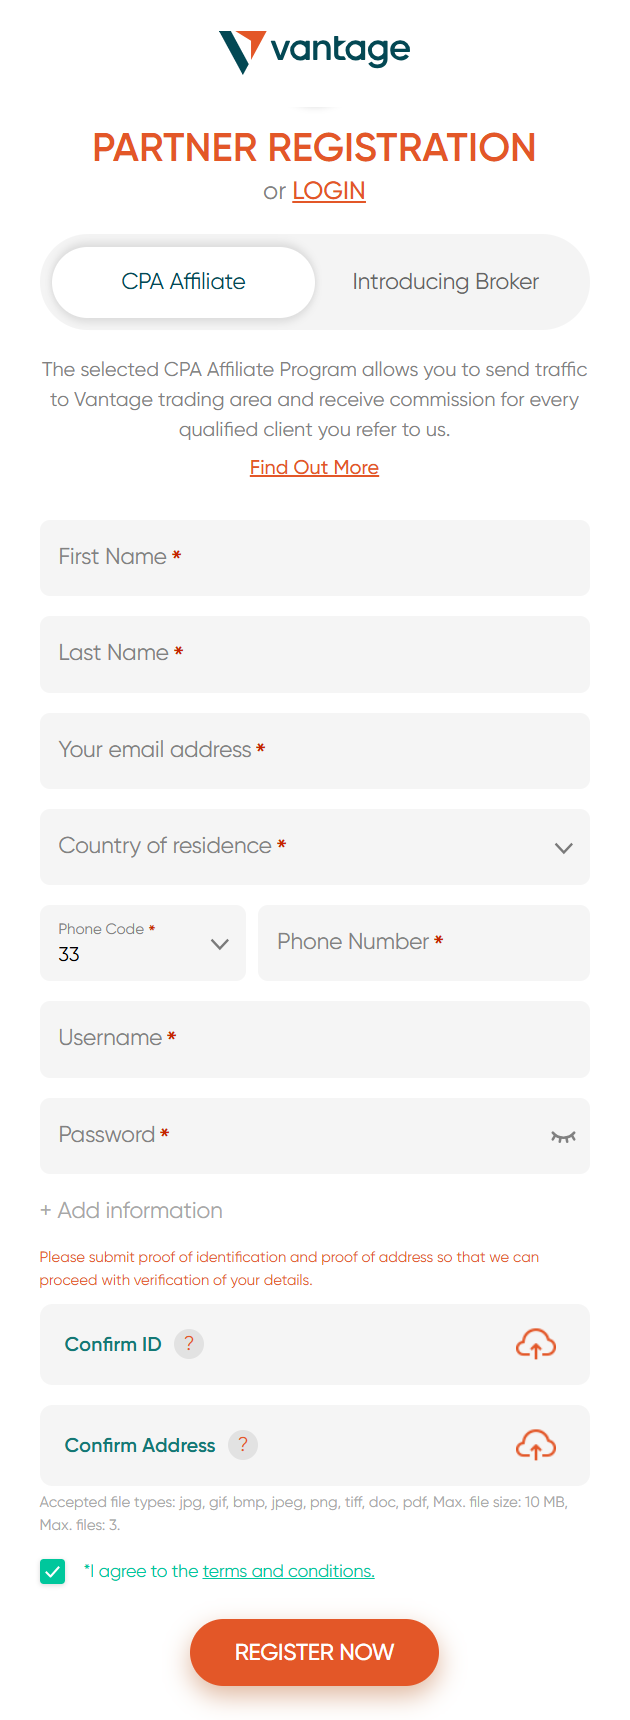Click into the Last Name field
Viewport: 630px width, 1720px height.
click(314, 654)
